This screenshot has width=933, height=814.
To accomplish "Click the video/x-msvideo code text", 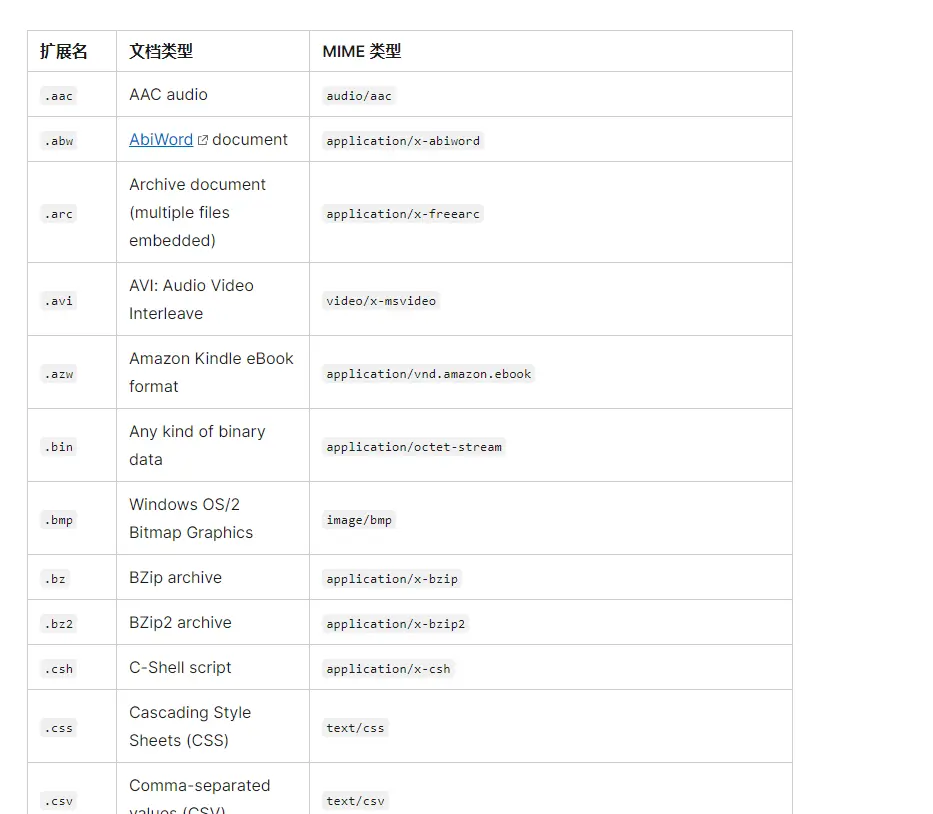I will [x=381, y=301].
